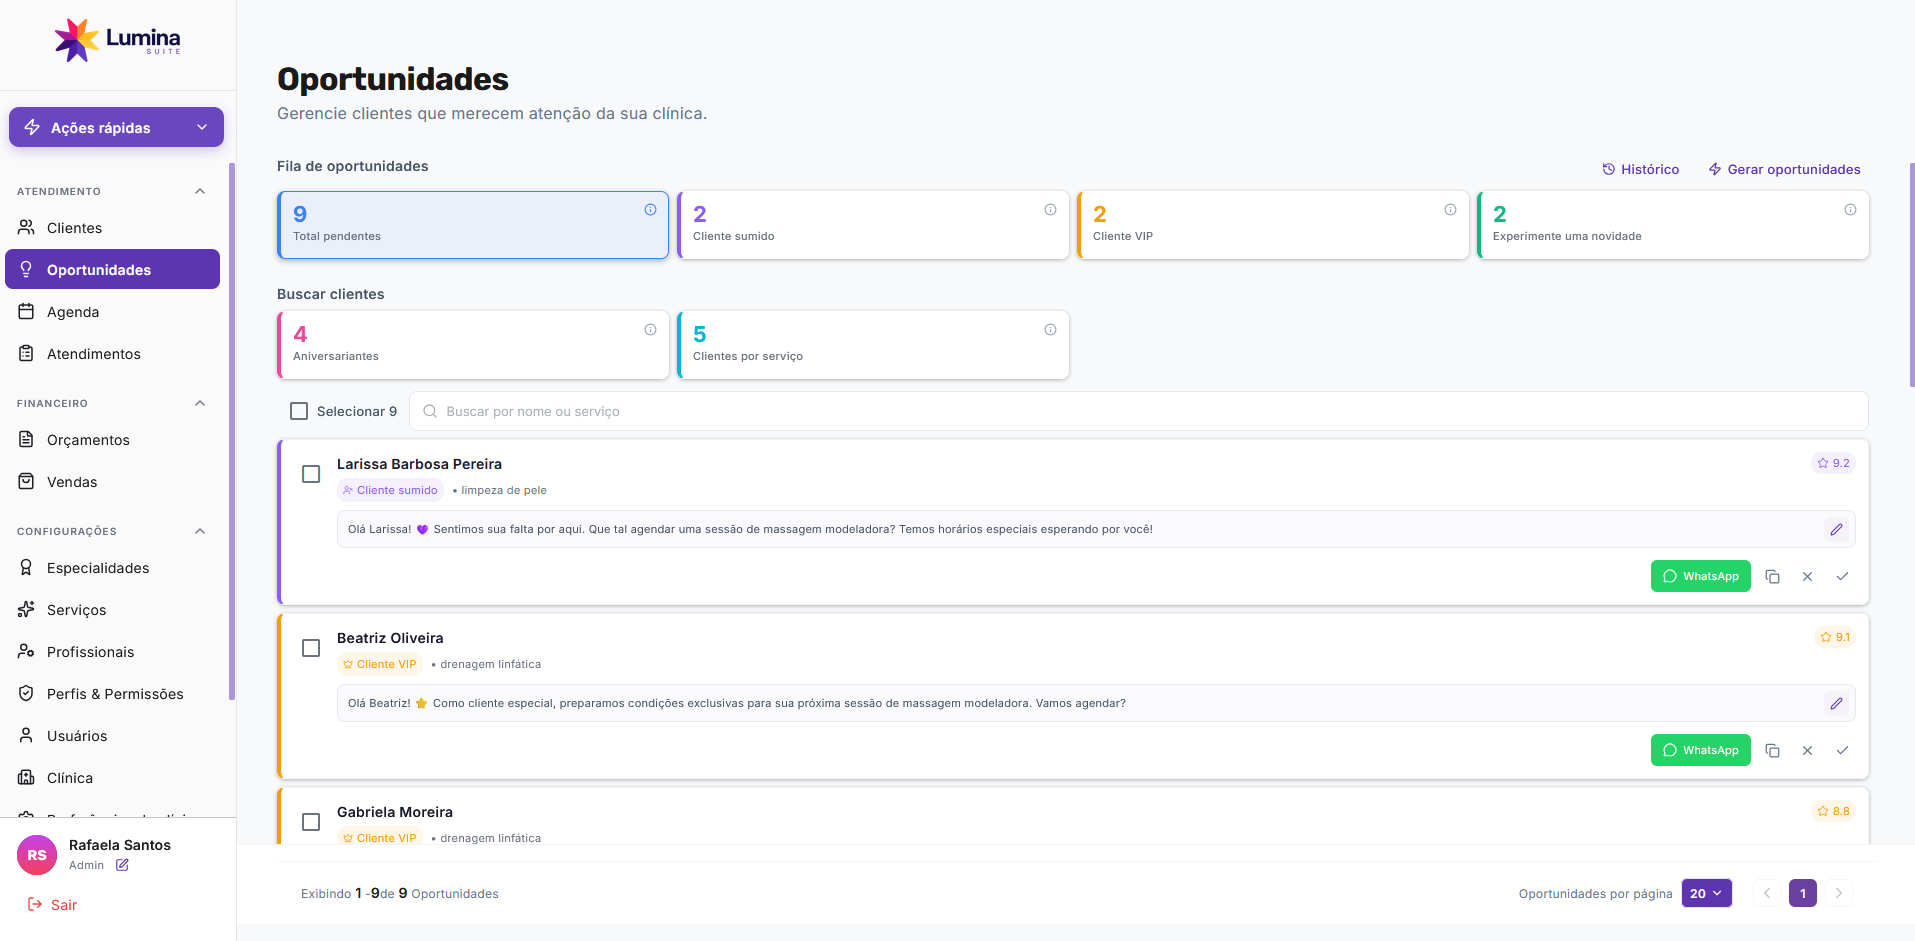
Task: Click Sair to log out
Action: coord(52,905)
